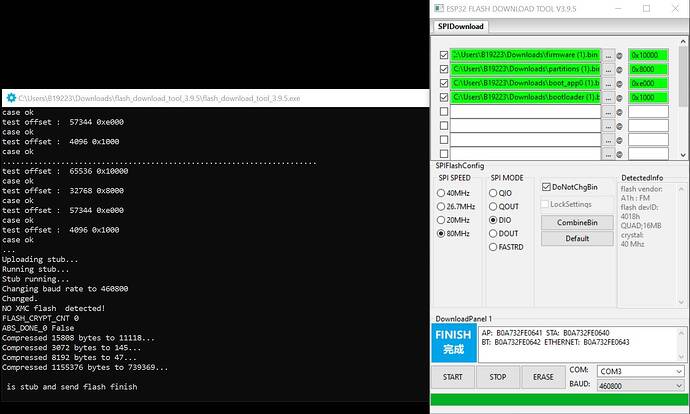This screenshot has height=414, width=690.
Task: Open browse button in fifth empty file row
Action: (608, 112)
